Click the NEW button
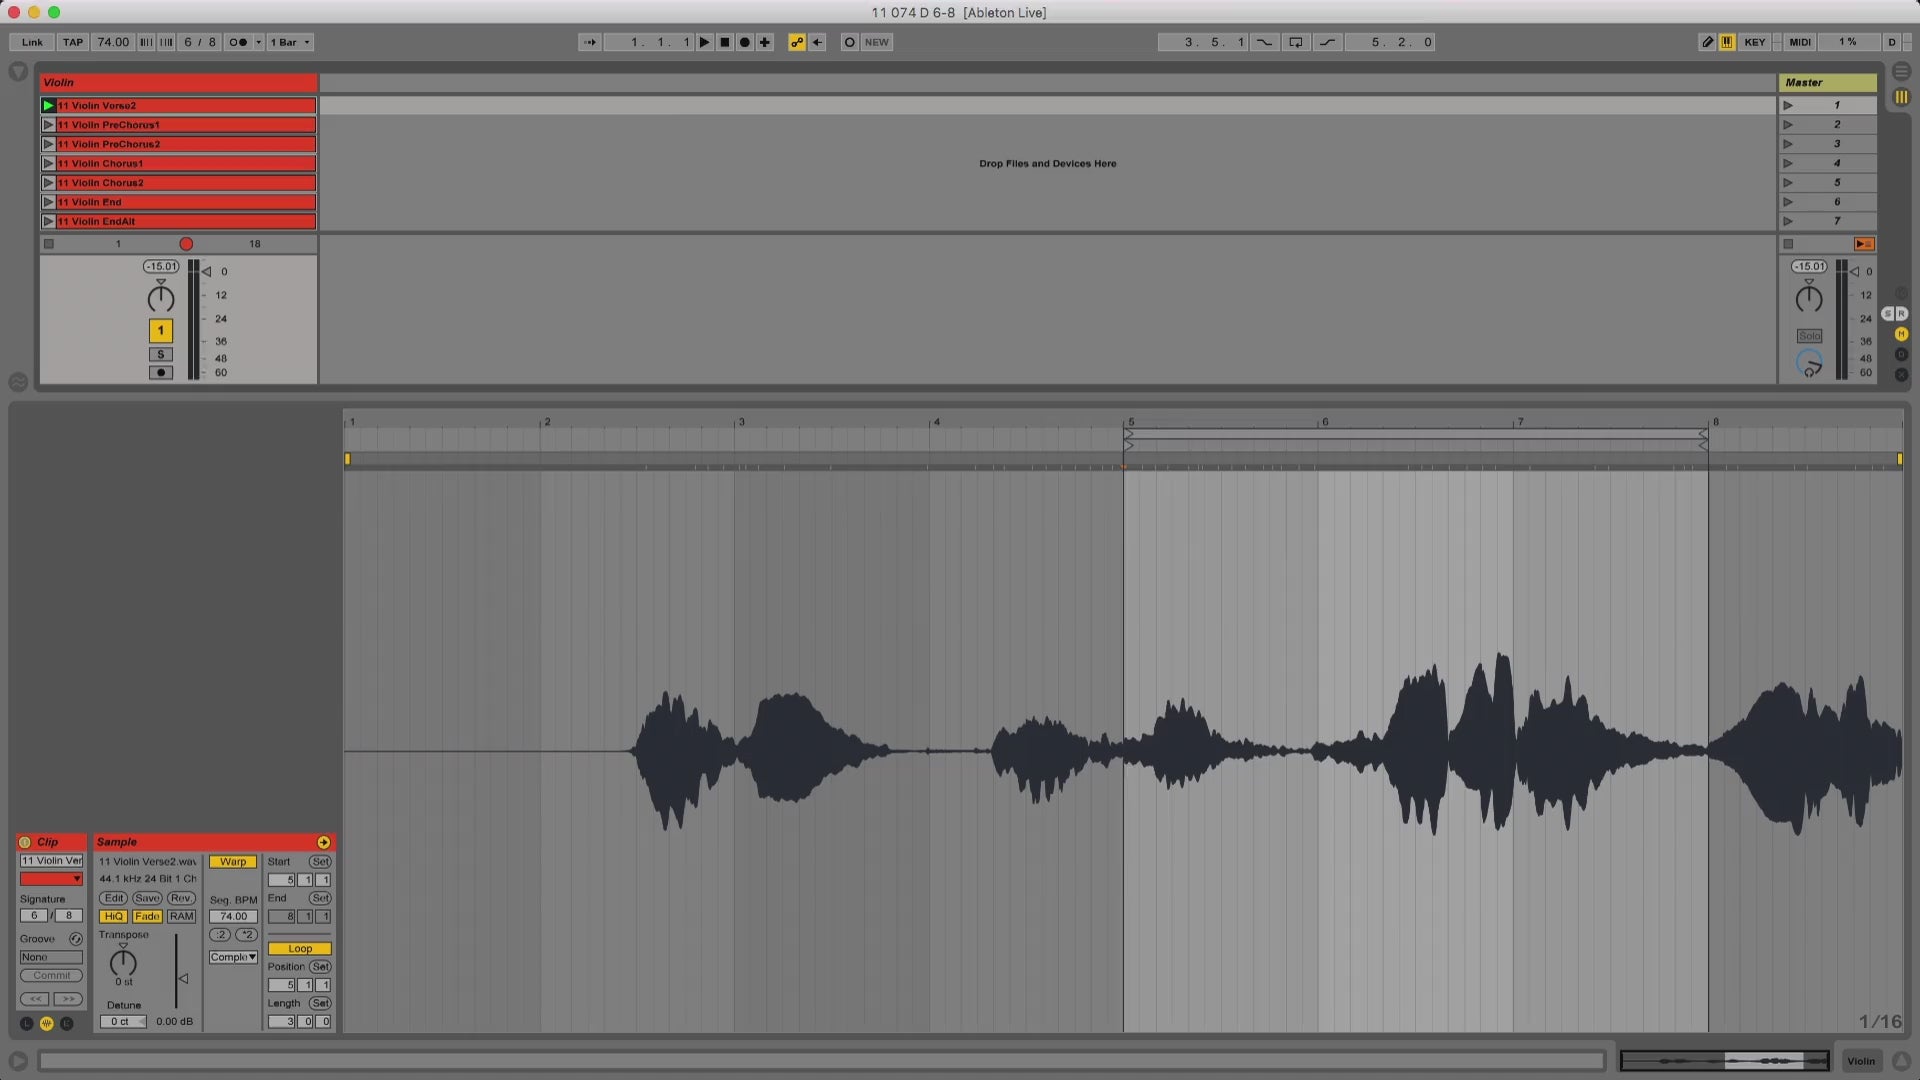Screen dimensions: 1920x1080 [x=877, y=42]
